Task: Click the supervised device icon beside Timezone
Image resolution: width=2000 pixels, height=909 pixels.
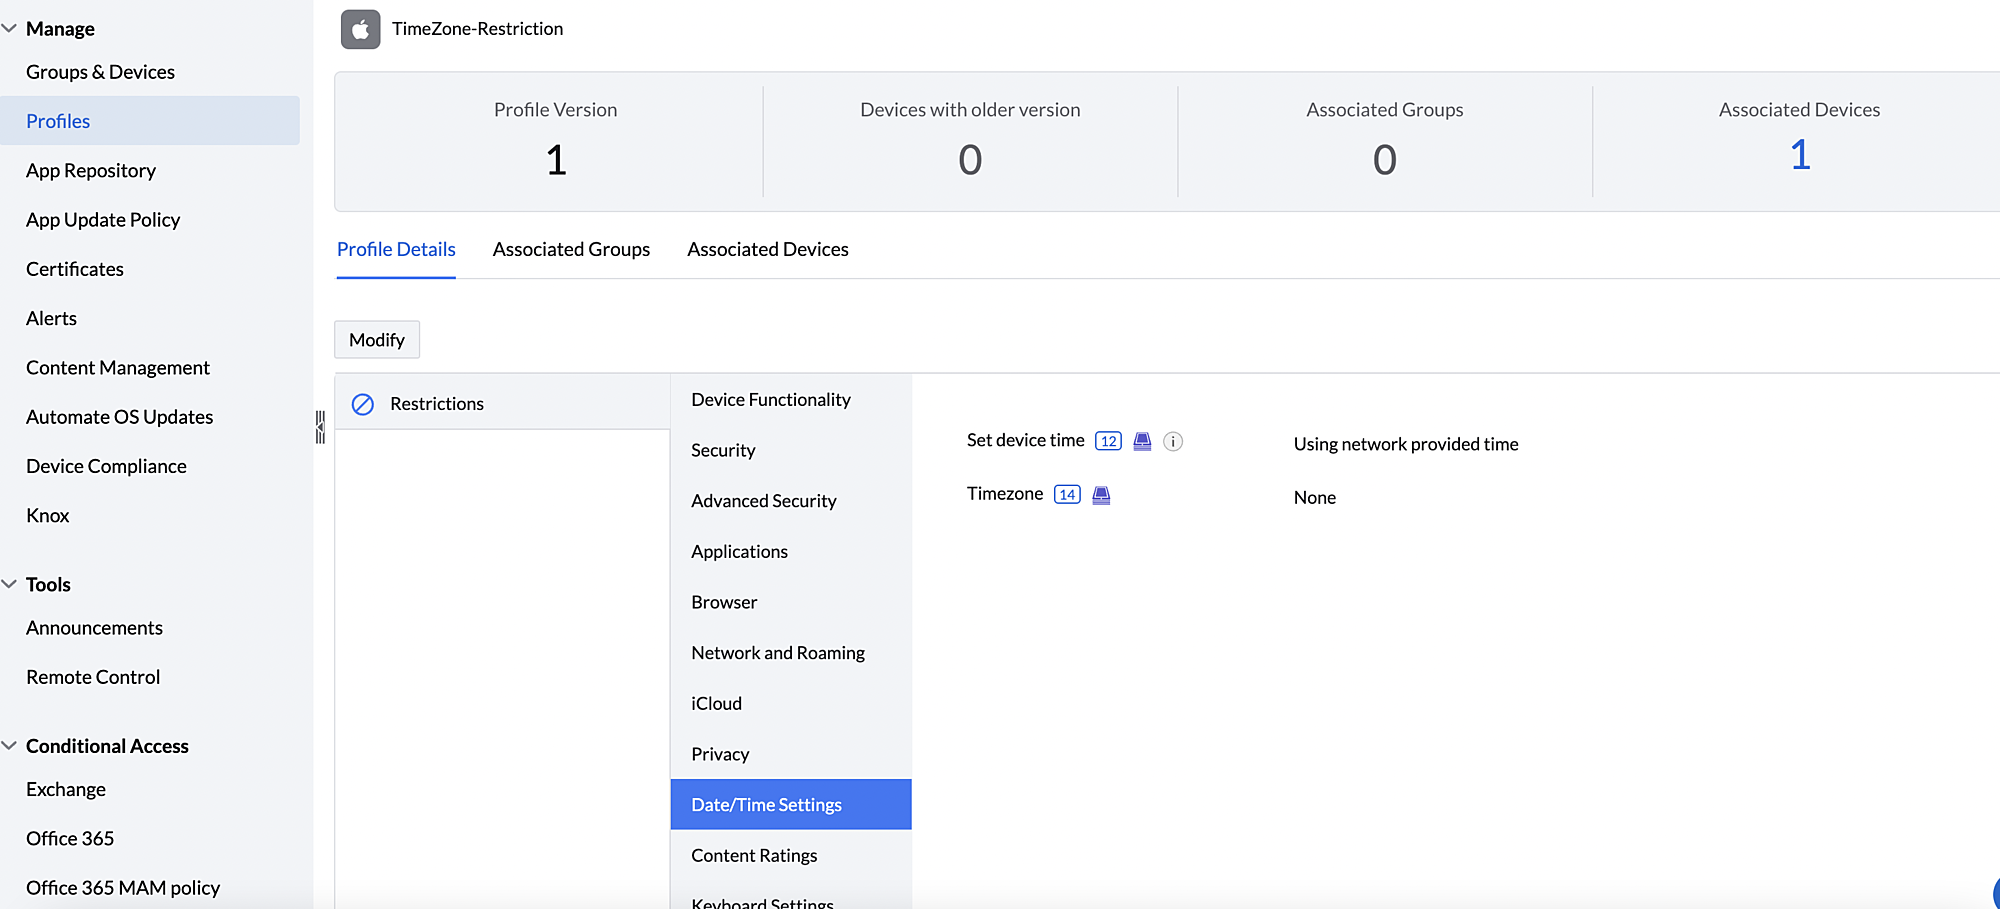Action: click(1101, 495)
